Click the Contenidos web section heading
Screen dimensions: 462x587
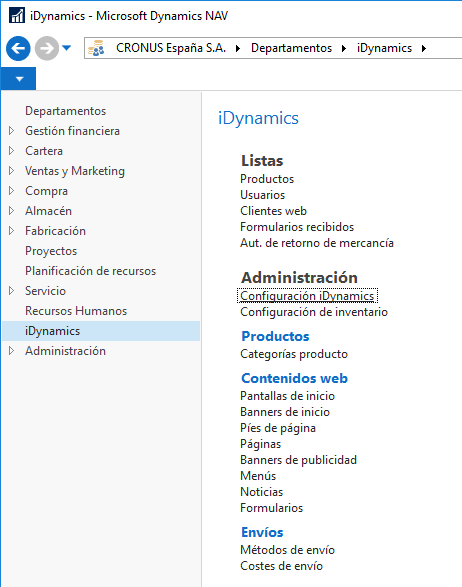point(294,378)
